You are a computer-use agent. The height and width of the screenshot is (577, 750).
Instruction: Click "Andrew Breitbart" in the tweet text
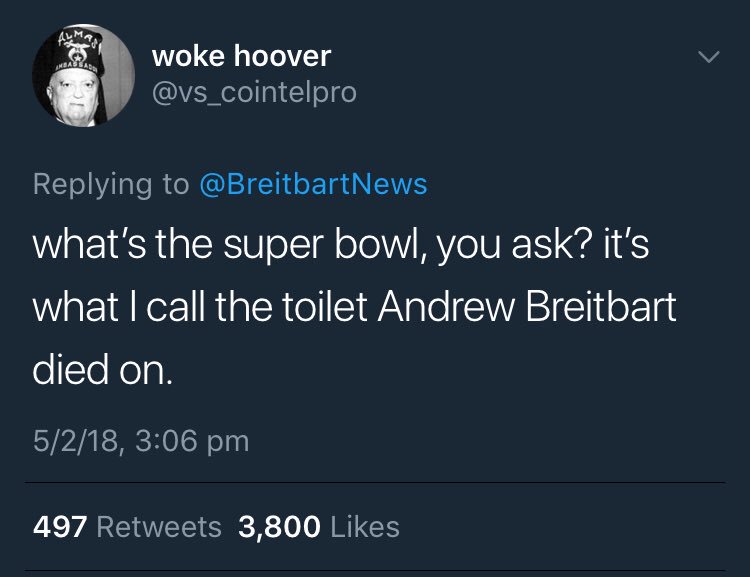tap(527, 306)
